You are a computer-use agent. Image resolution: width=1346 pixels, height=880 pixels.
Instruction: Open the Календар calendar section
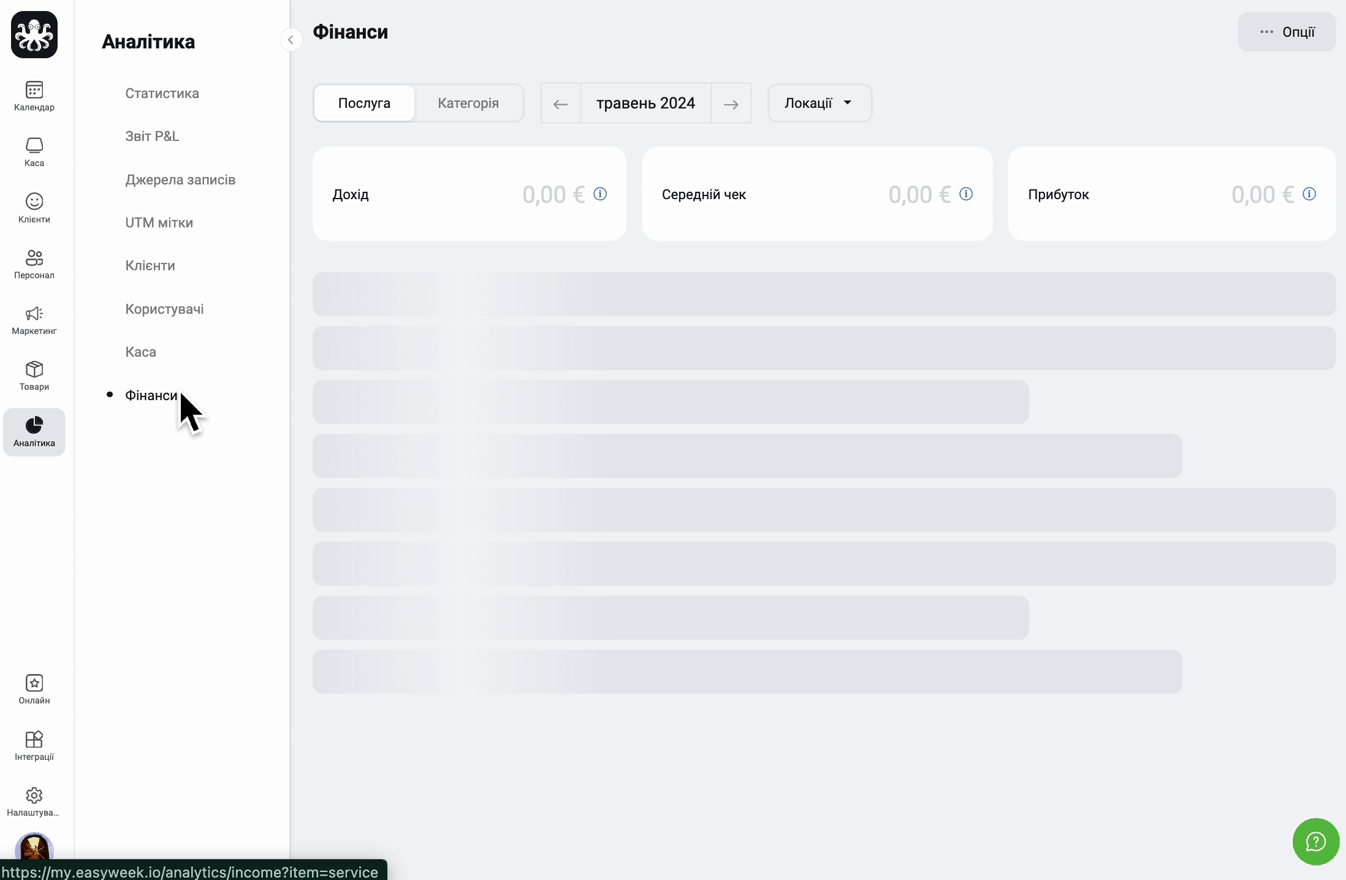click(34, 96)
